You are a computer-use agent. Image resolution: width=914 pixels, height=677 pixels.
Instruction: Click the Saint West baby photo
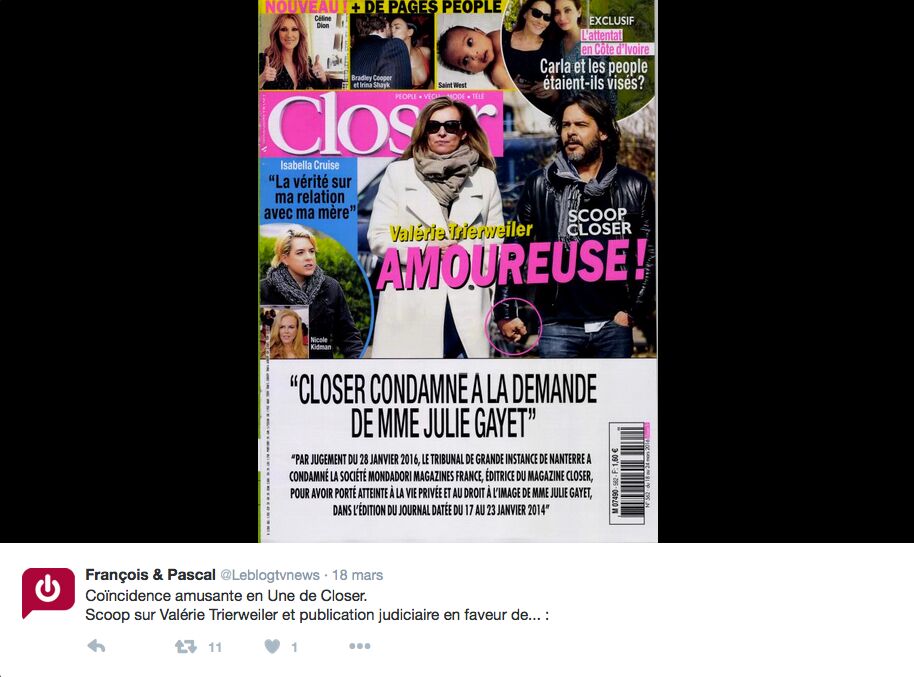[x=470, y=51]
